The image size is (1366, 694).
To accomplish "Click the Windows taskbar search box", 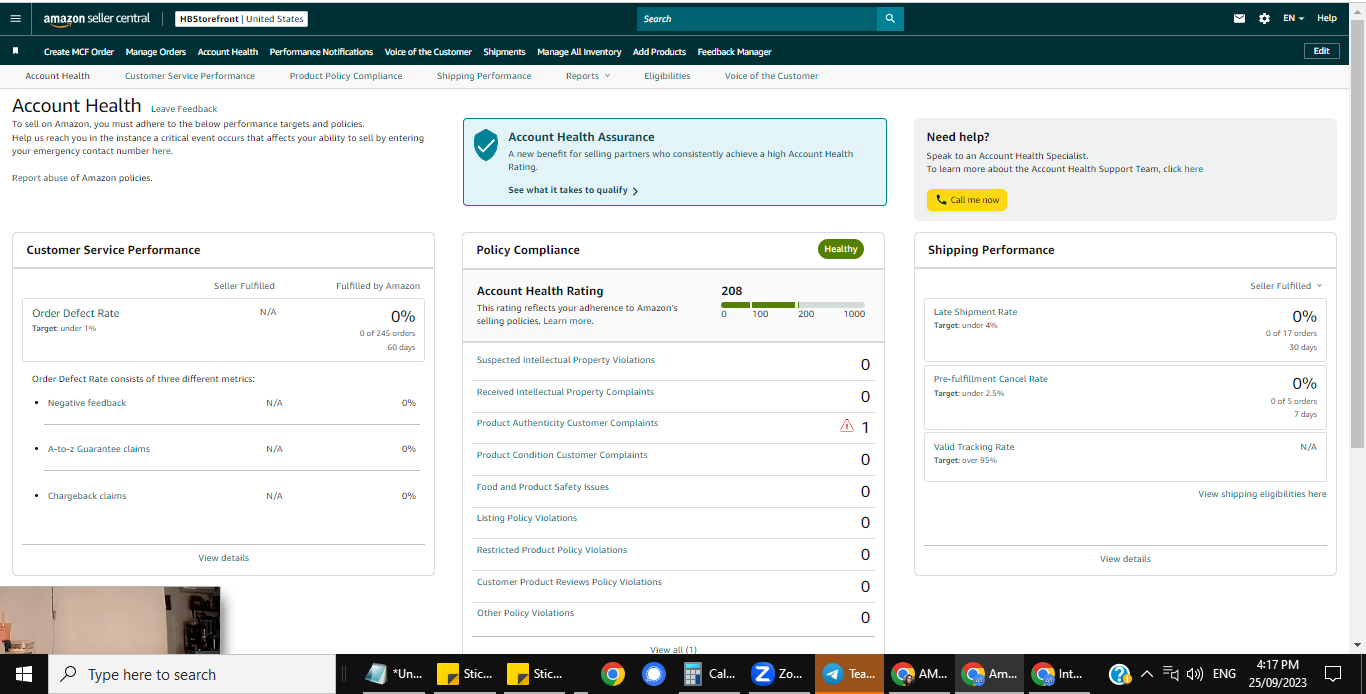I will tap(192, 674).
